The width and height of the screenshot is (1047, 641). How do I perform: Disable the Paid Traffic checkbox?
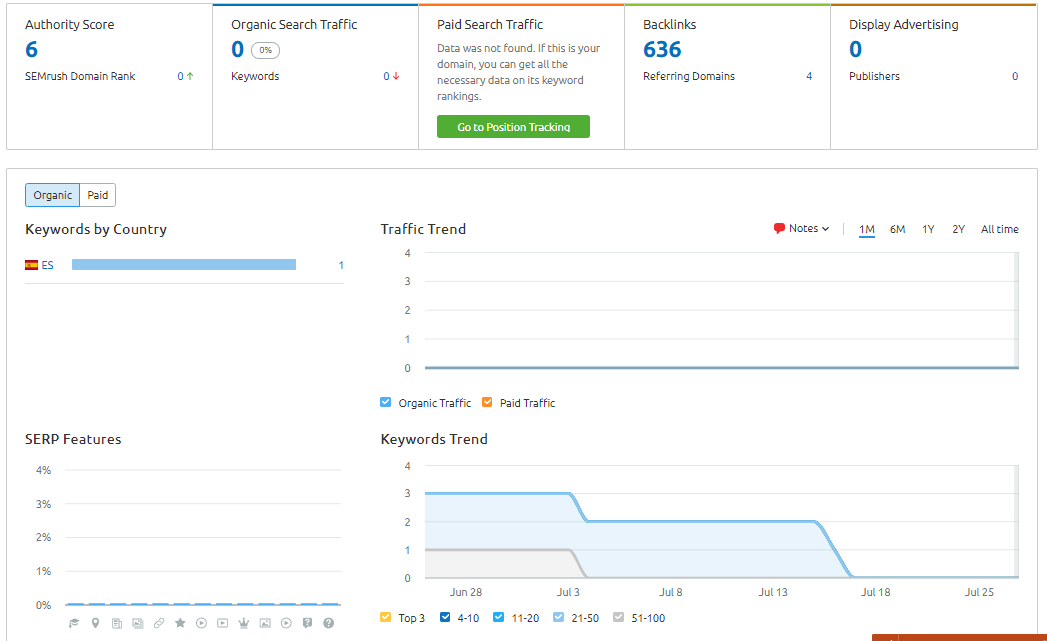click(488, 402)
